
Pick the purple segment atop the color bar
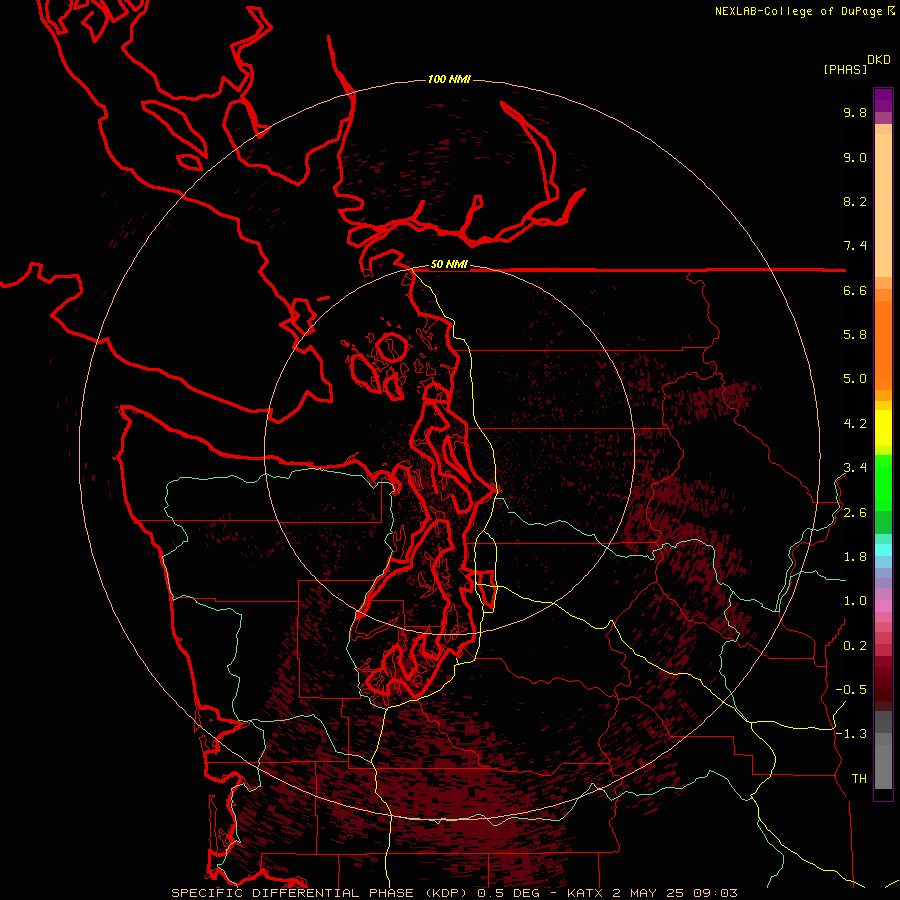pos(883,100)
